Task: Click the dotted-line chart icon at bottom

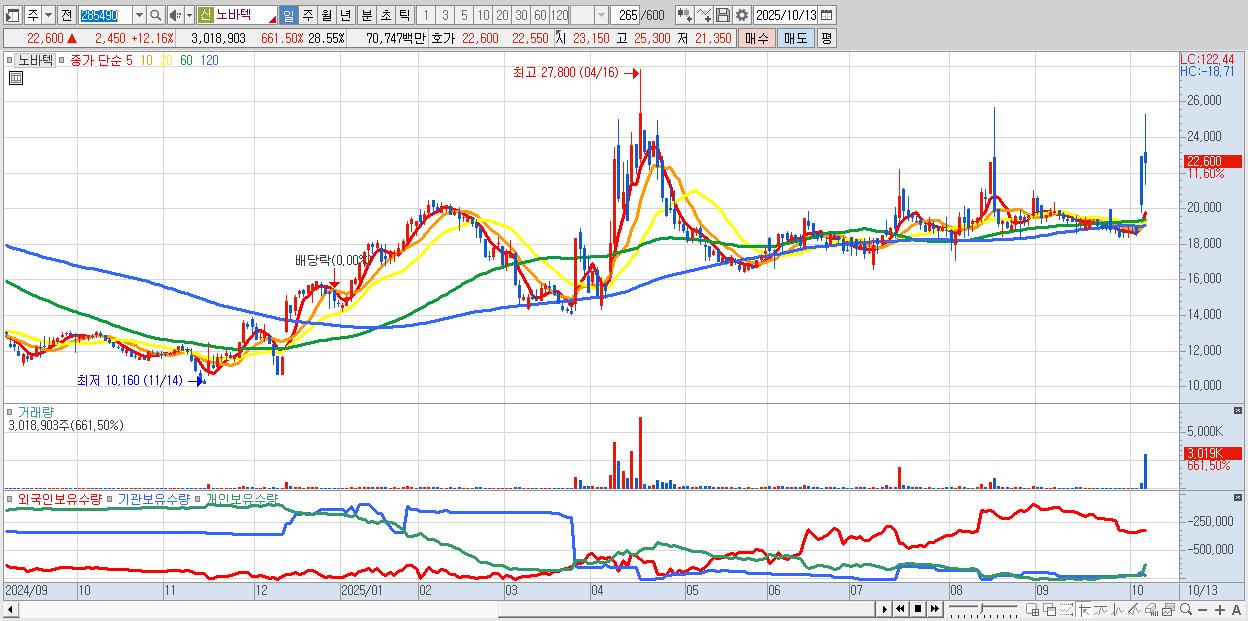Action: pos(1066,610)
